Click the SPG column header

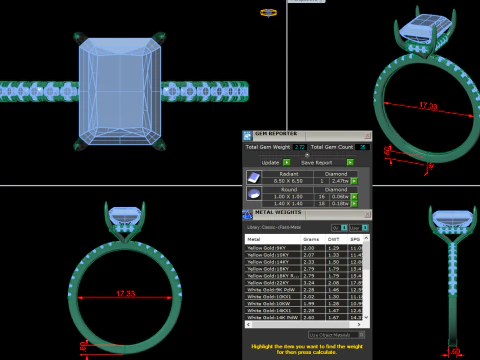coord(355,239)
